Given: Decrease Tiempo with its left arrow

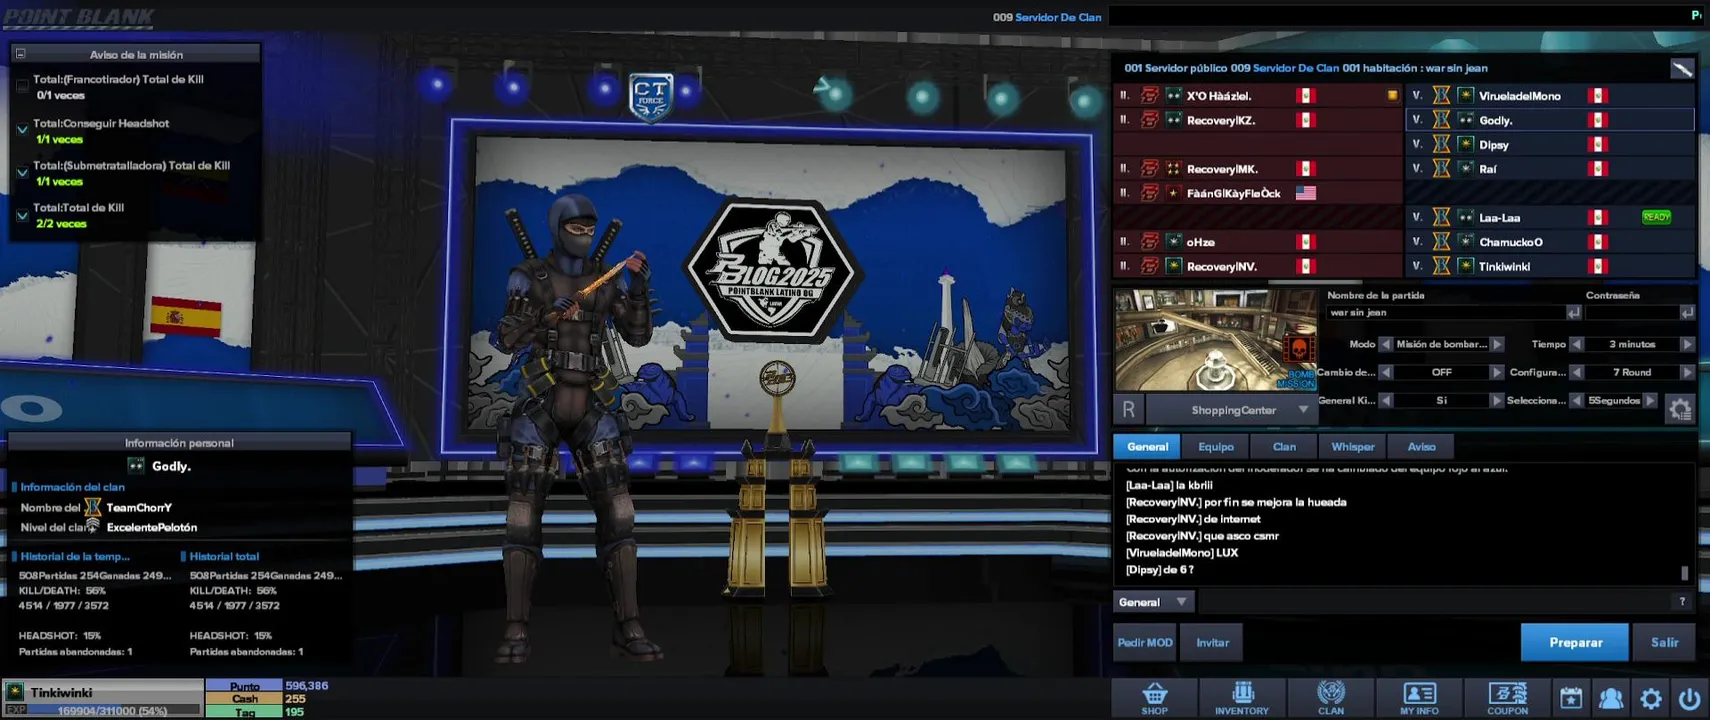Looking at the screenshot, I should [x=1577, y=344].
